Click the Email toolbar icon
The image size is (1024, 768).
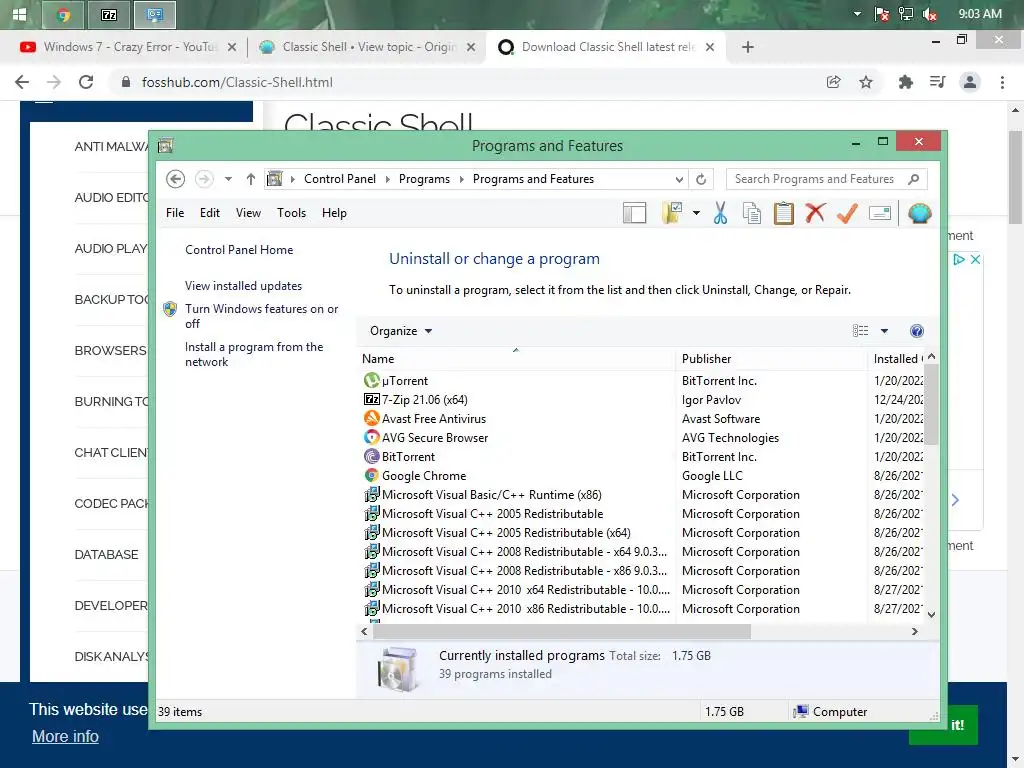880,214
